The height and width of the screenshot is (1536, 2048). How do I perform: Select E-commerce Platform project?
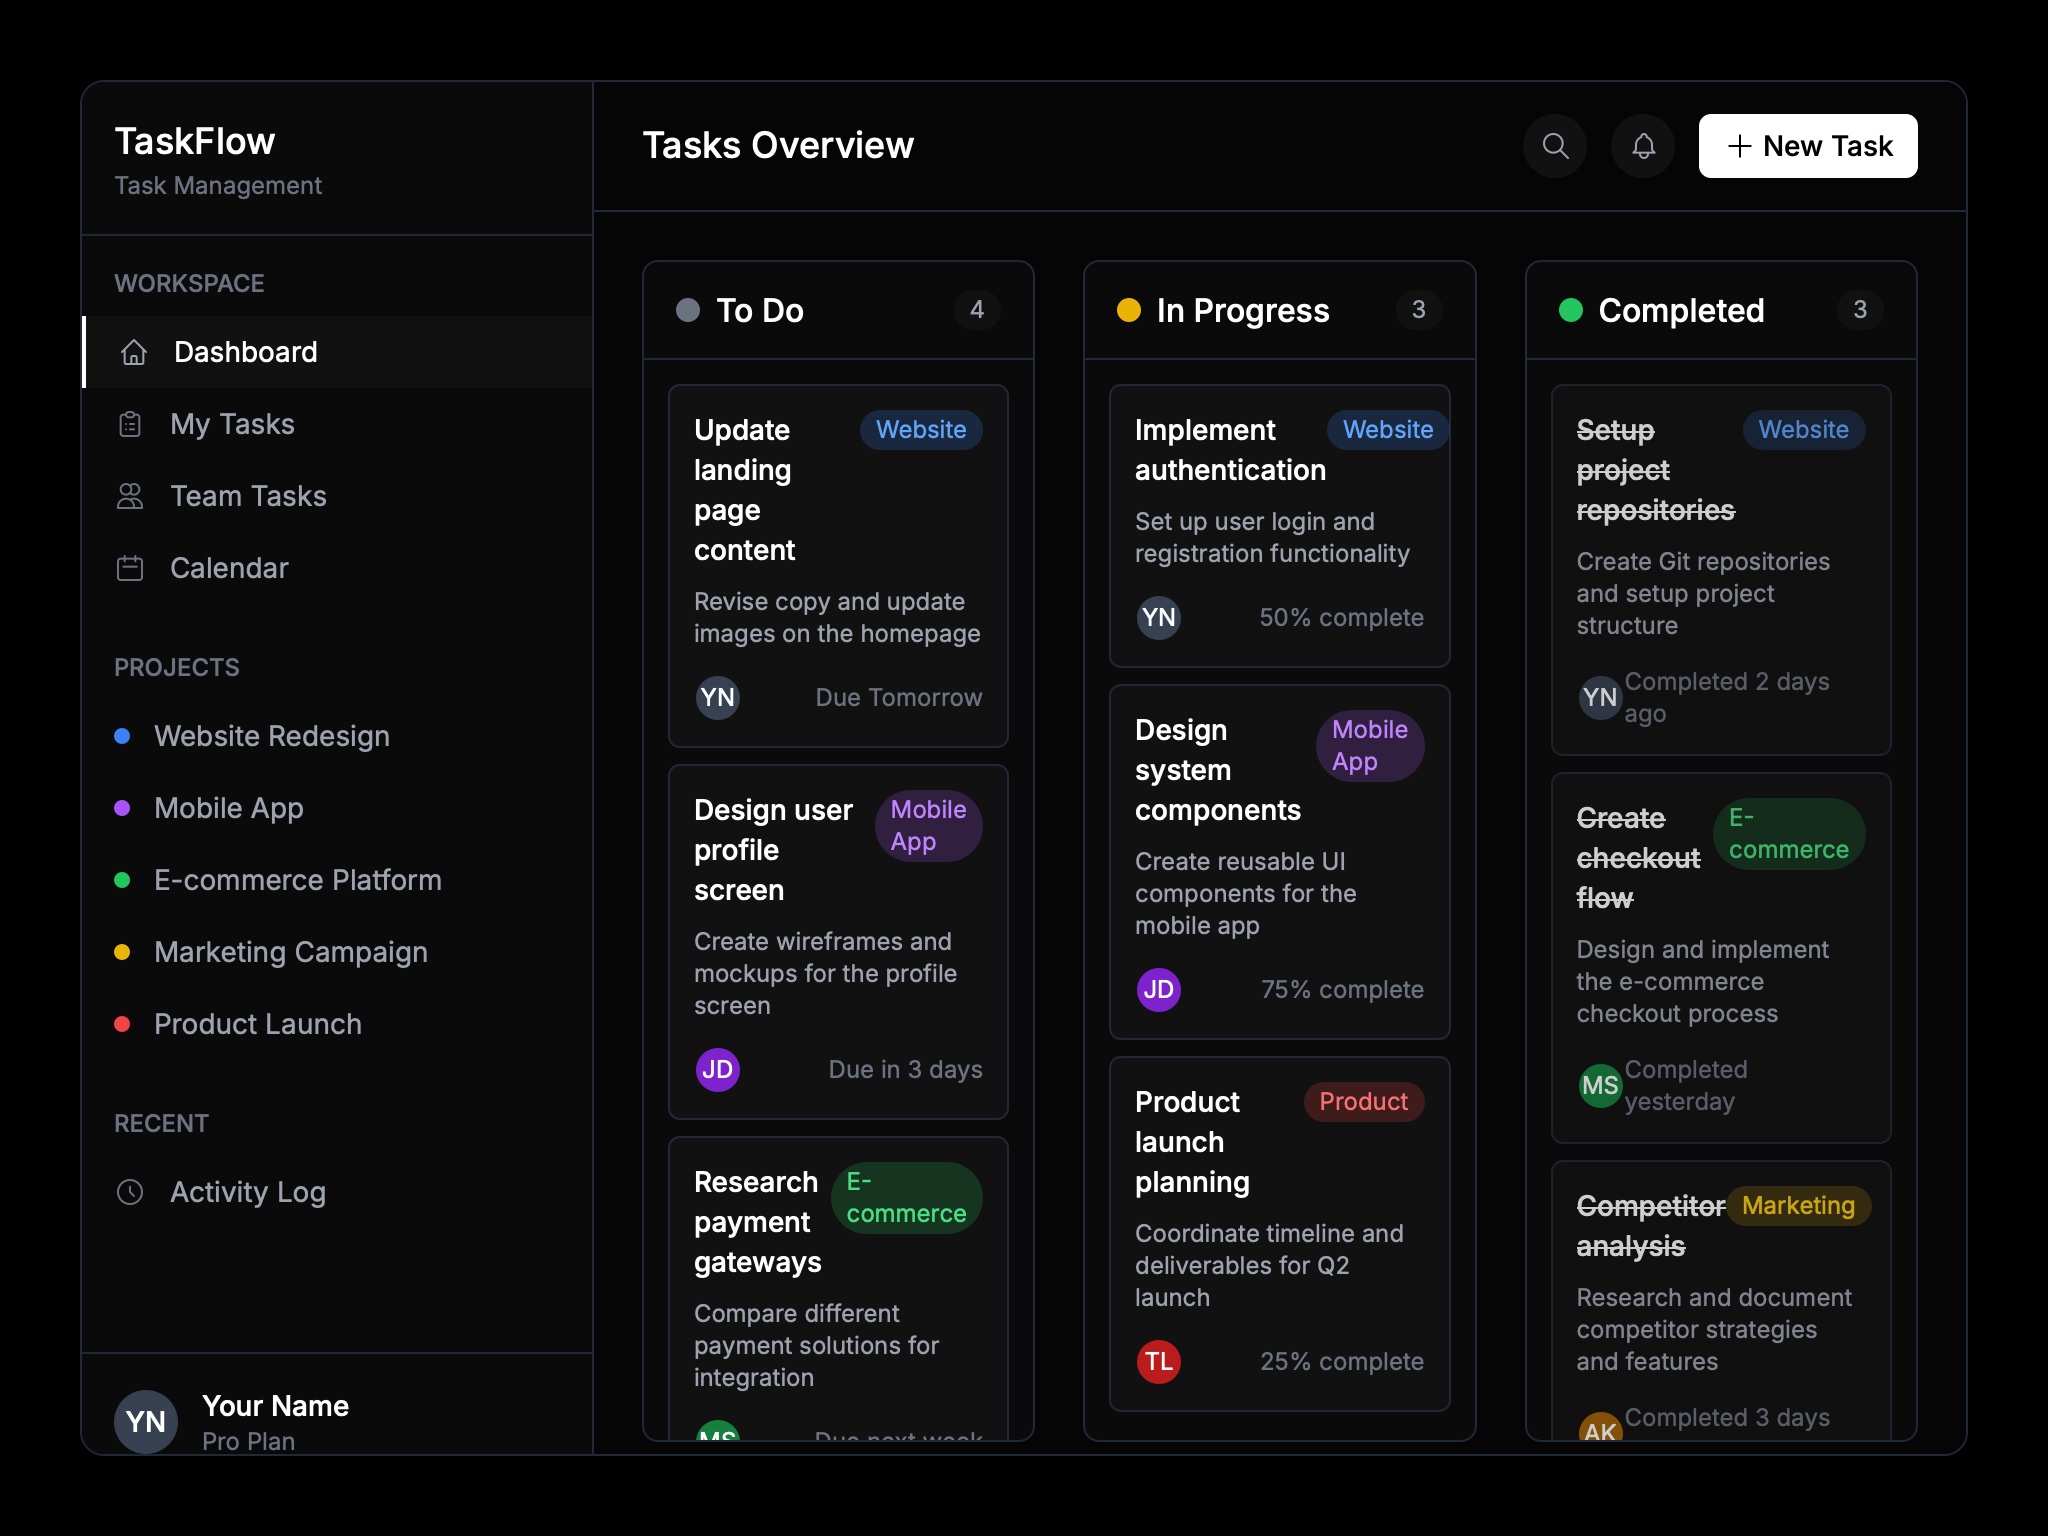pyautogui.click(x=338, y=880)
